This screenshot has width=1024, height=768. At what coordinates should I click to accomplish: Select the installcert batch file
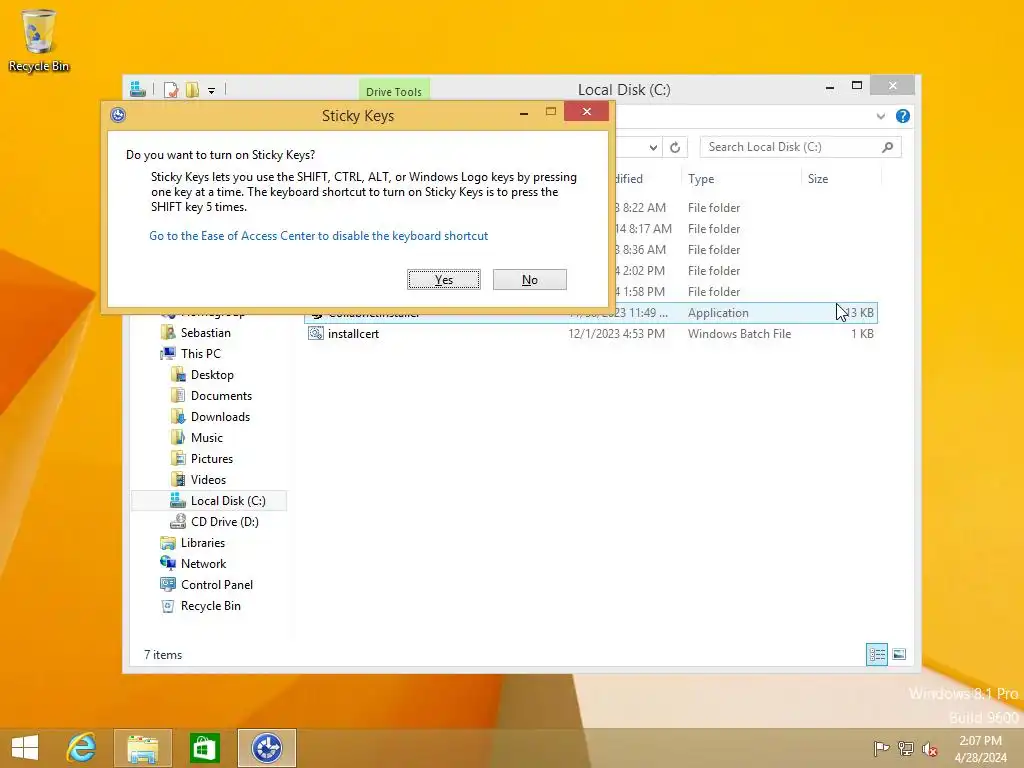point(591,334)
